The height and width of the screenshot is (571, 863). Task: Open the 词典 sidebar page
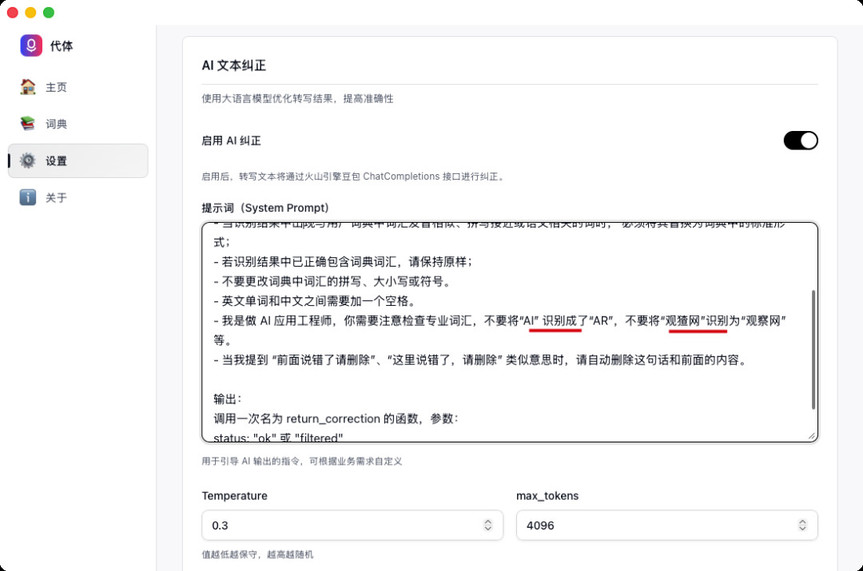[x=56, y=124]
